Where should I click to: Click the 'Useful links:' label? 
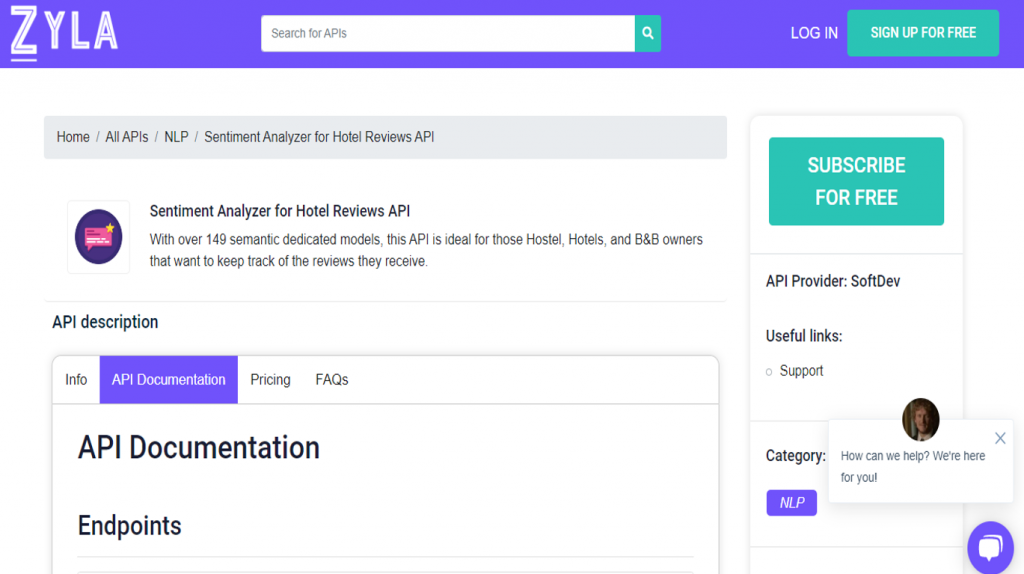(804, 336)
